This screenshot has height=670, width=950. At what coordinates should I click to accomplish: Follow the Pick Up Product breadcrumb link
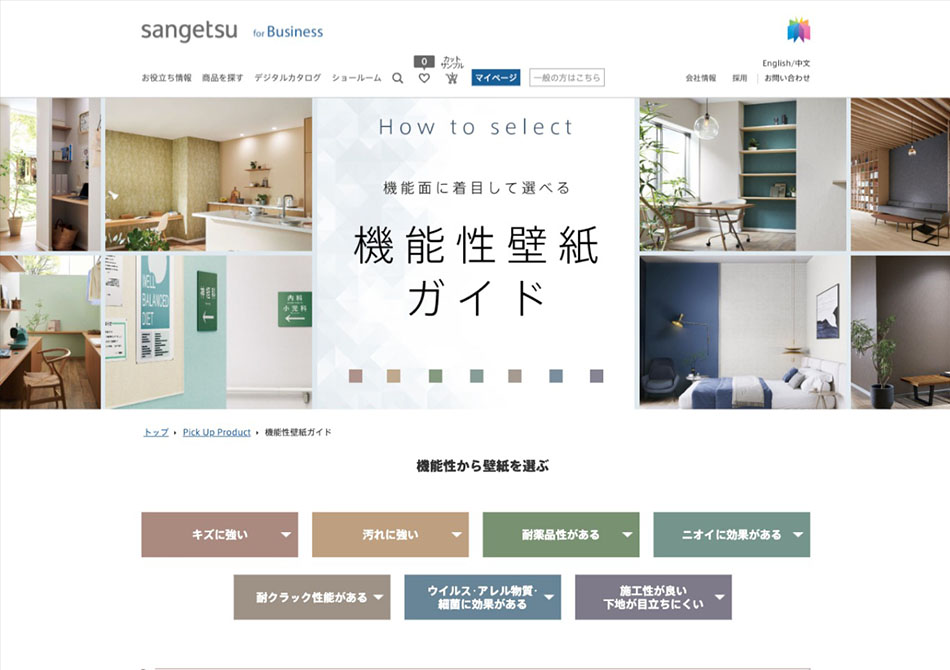click(x=216, y=432)
